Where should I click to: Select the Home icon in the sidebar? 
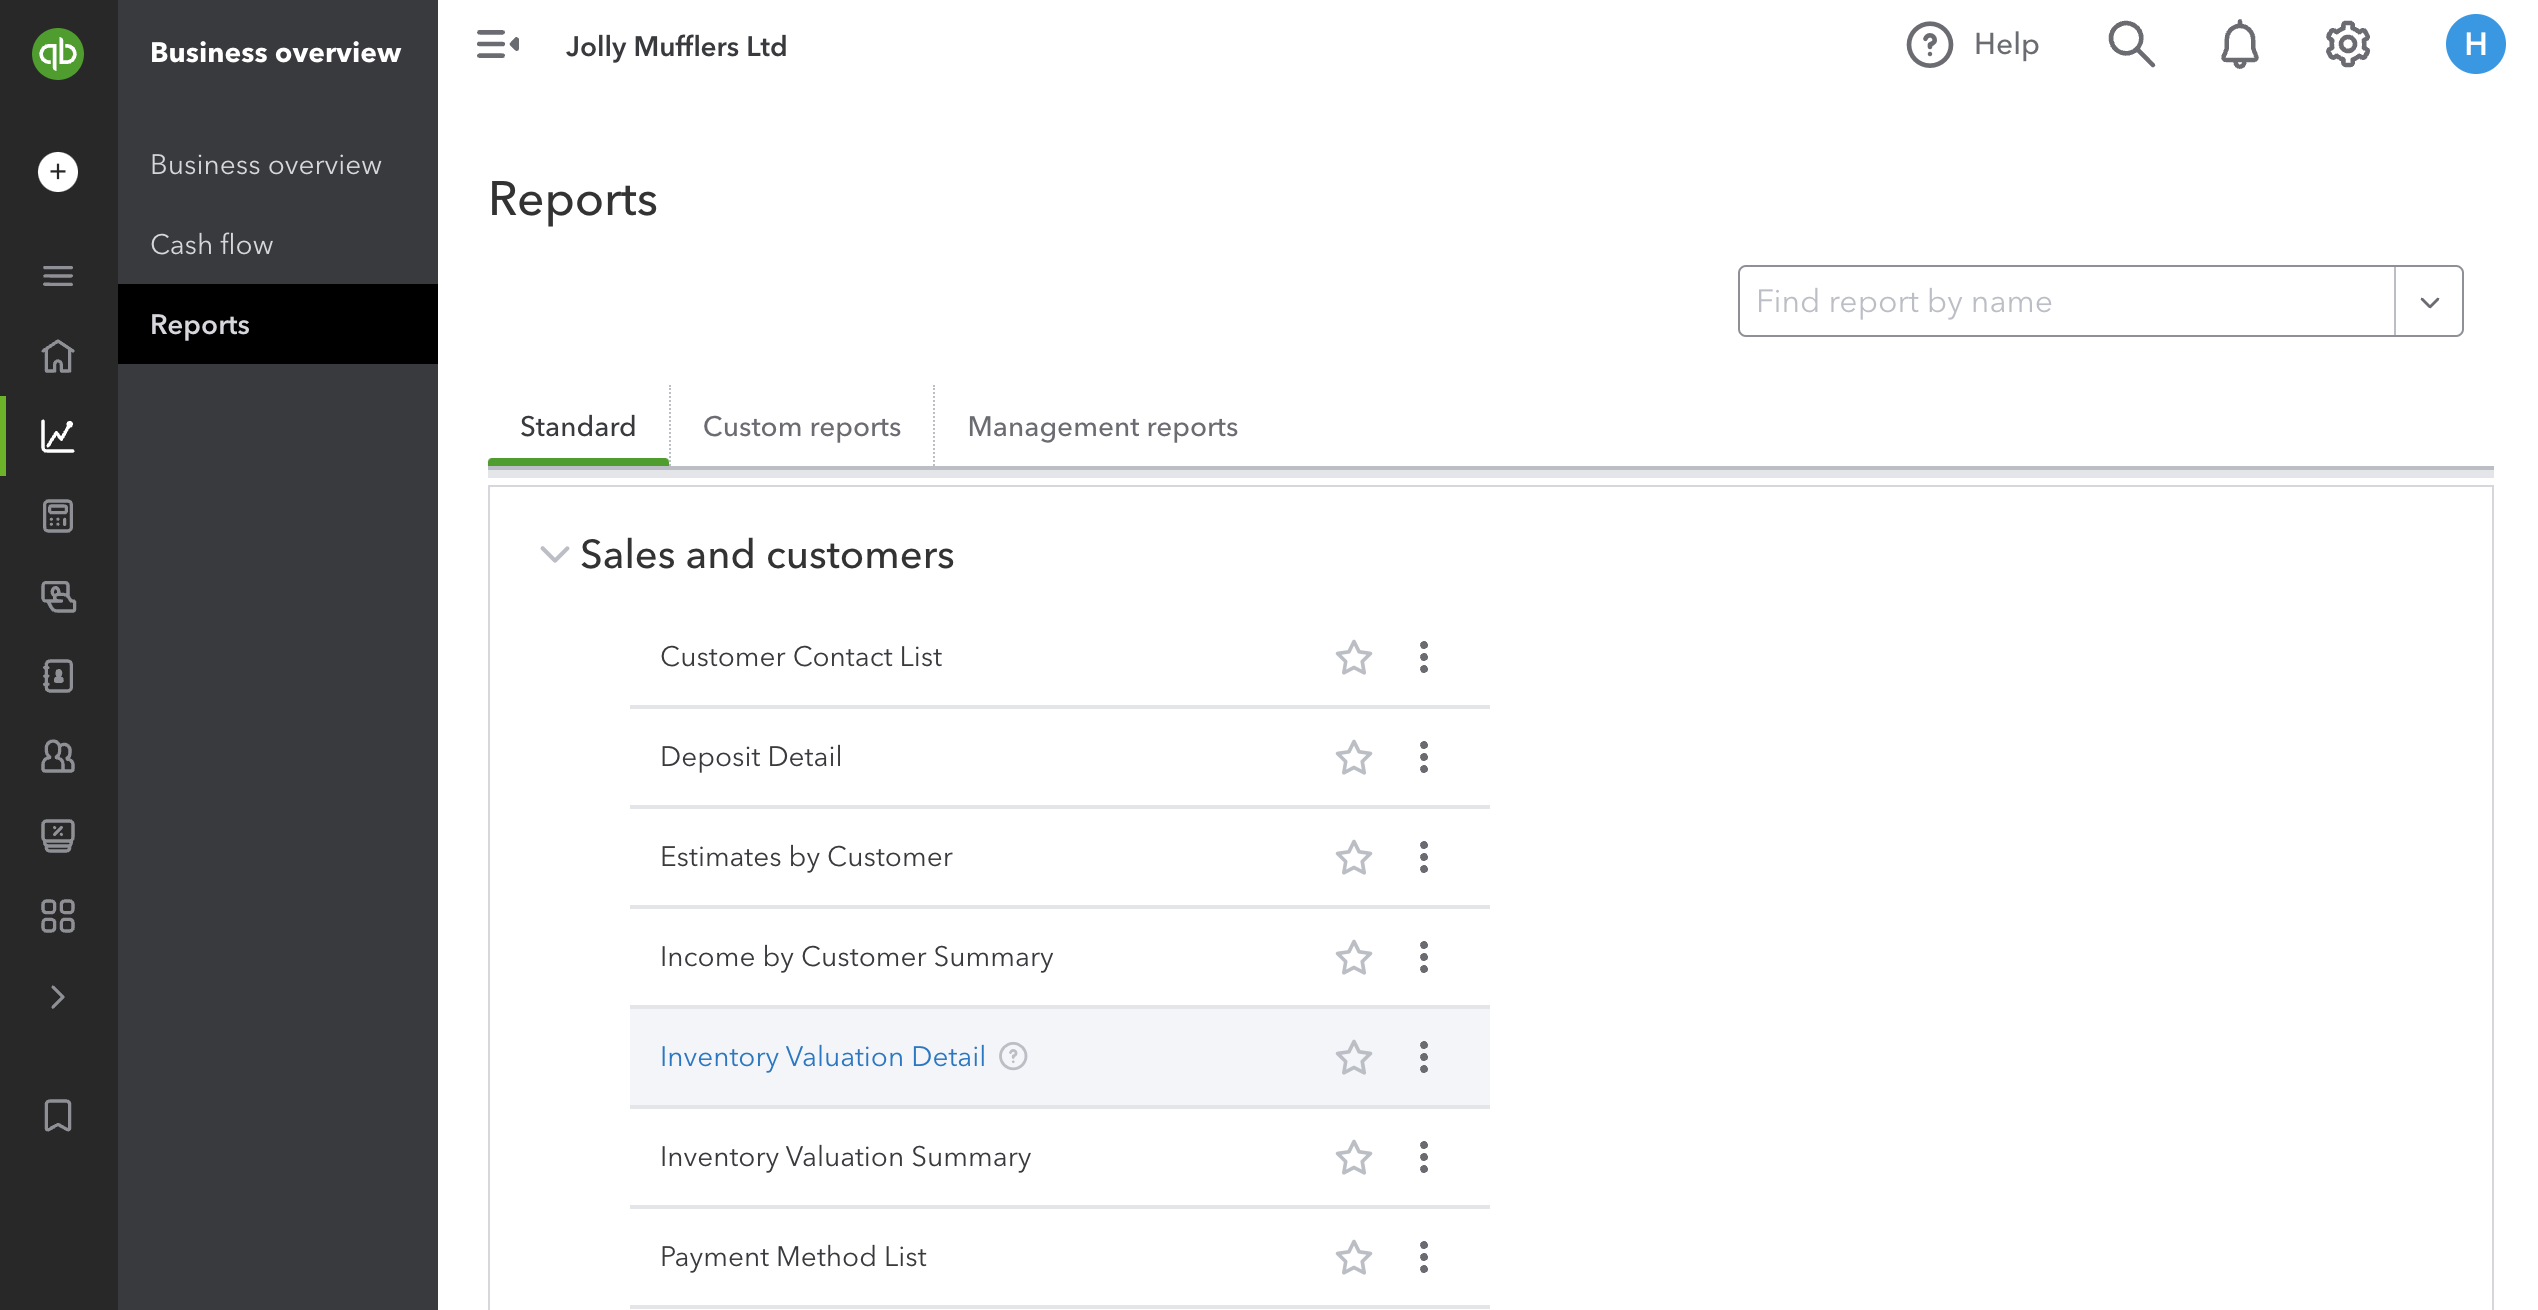tap(57, 356)
